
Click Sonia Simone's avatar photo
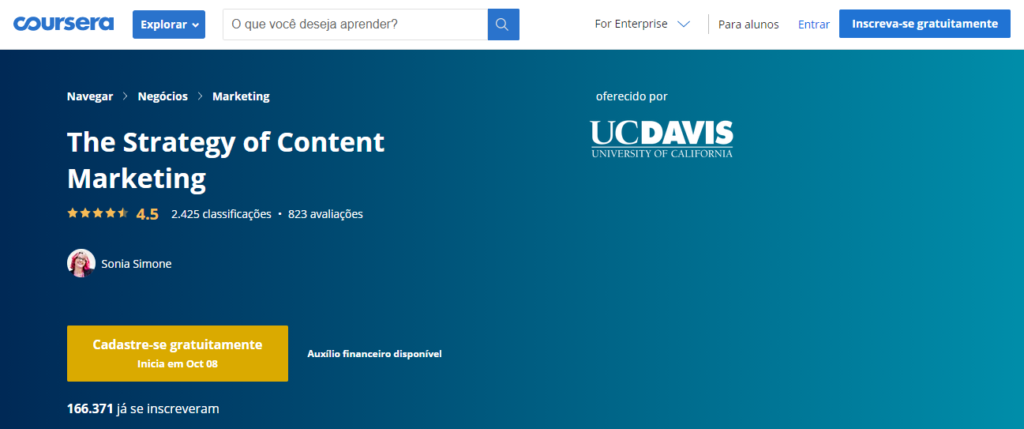81,264
